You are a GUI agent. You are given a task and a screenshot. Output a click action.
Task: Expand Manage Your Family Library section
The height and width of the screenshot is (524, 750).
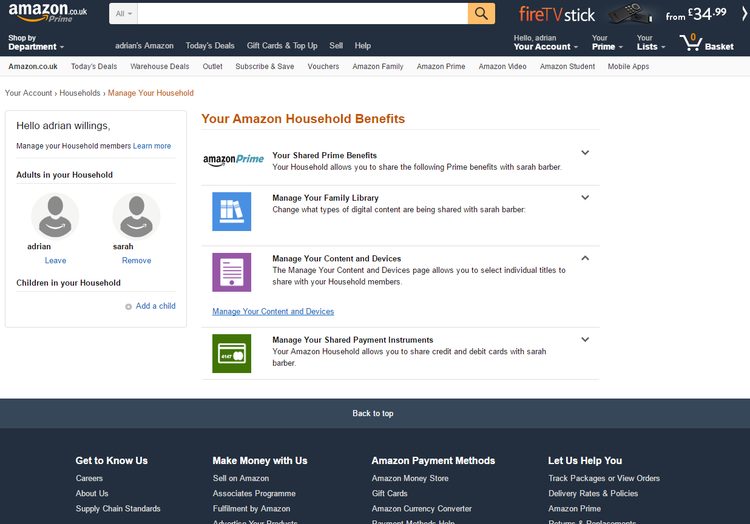coord(585,197)
